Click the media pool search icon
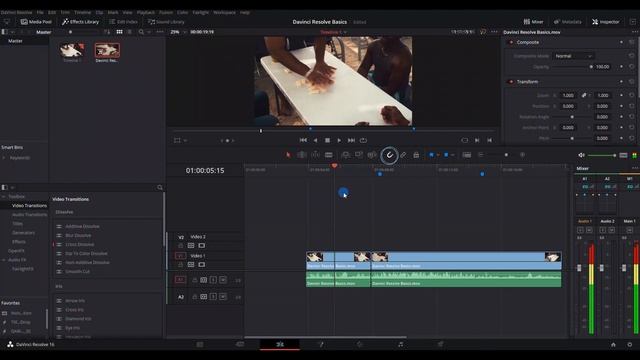Image resolution: width=640 pixels, height=360 pixels. [141, 32]
